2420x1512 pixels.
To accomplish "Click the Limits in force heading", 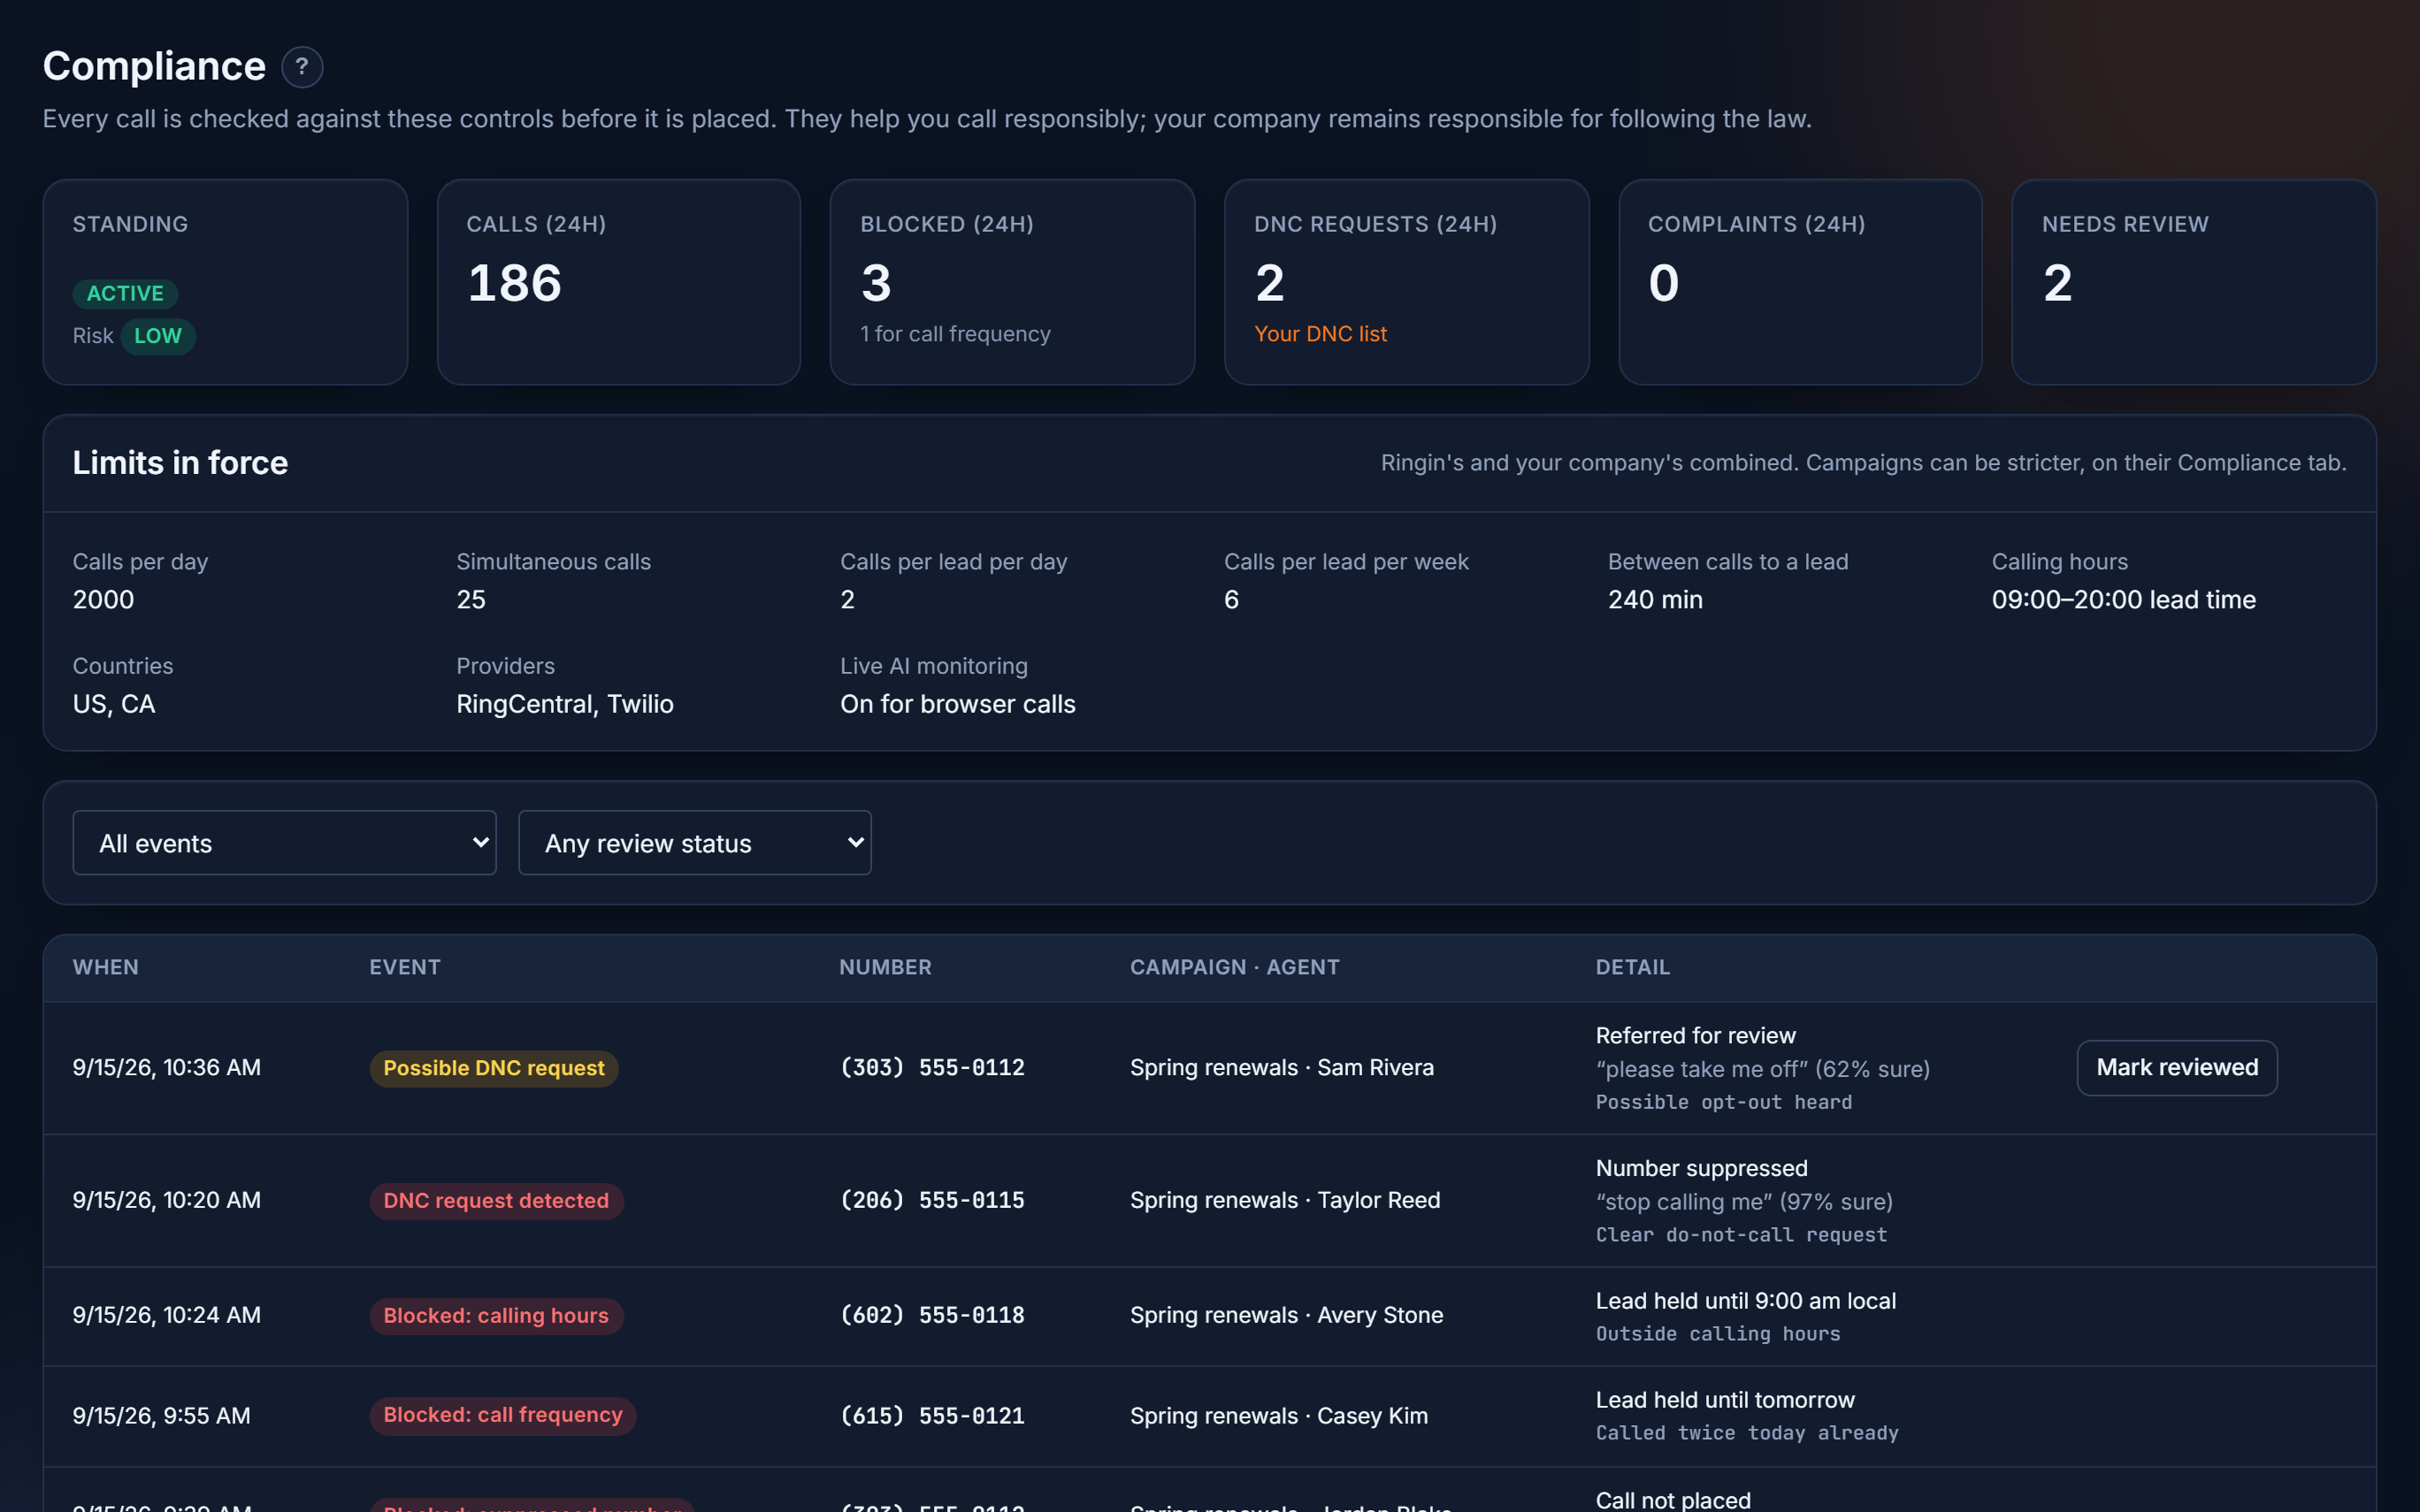I will pos(180,463).
